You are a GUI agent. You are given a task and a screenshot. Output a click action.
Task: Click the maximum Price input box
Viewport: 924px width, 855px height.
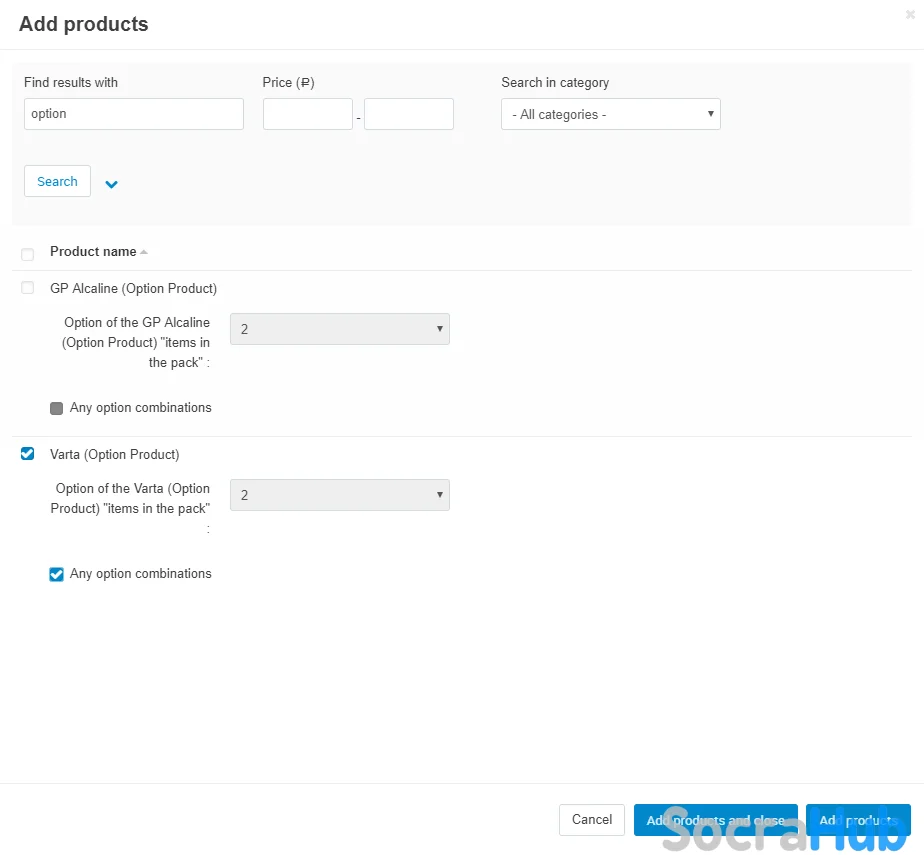pyautogui.click(x=408, y=114)
